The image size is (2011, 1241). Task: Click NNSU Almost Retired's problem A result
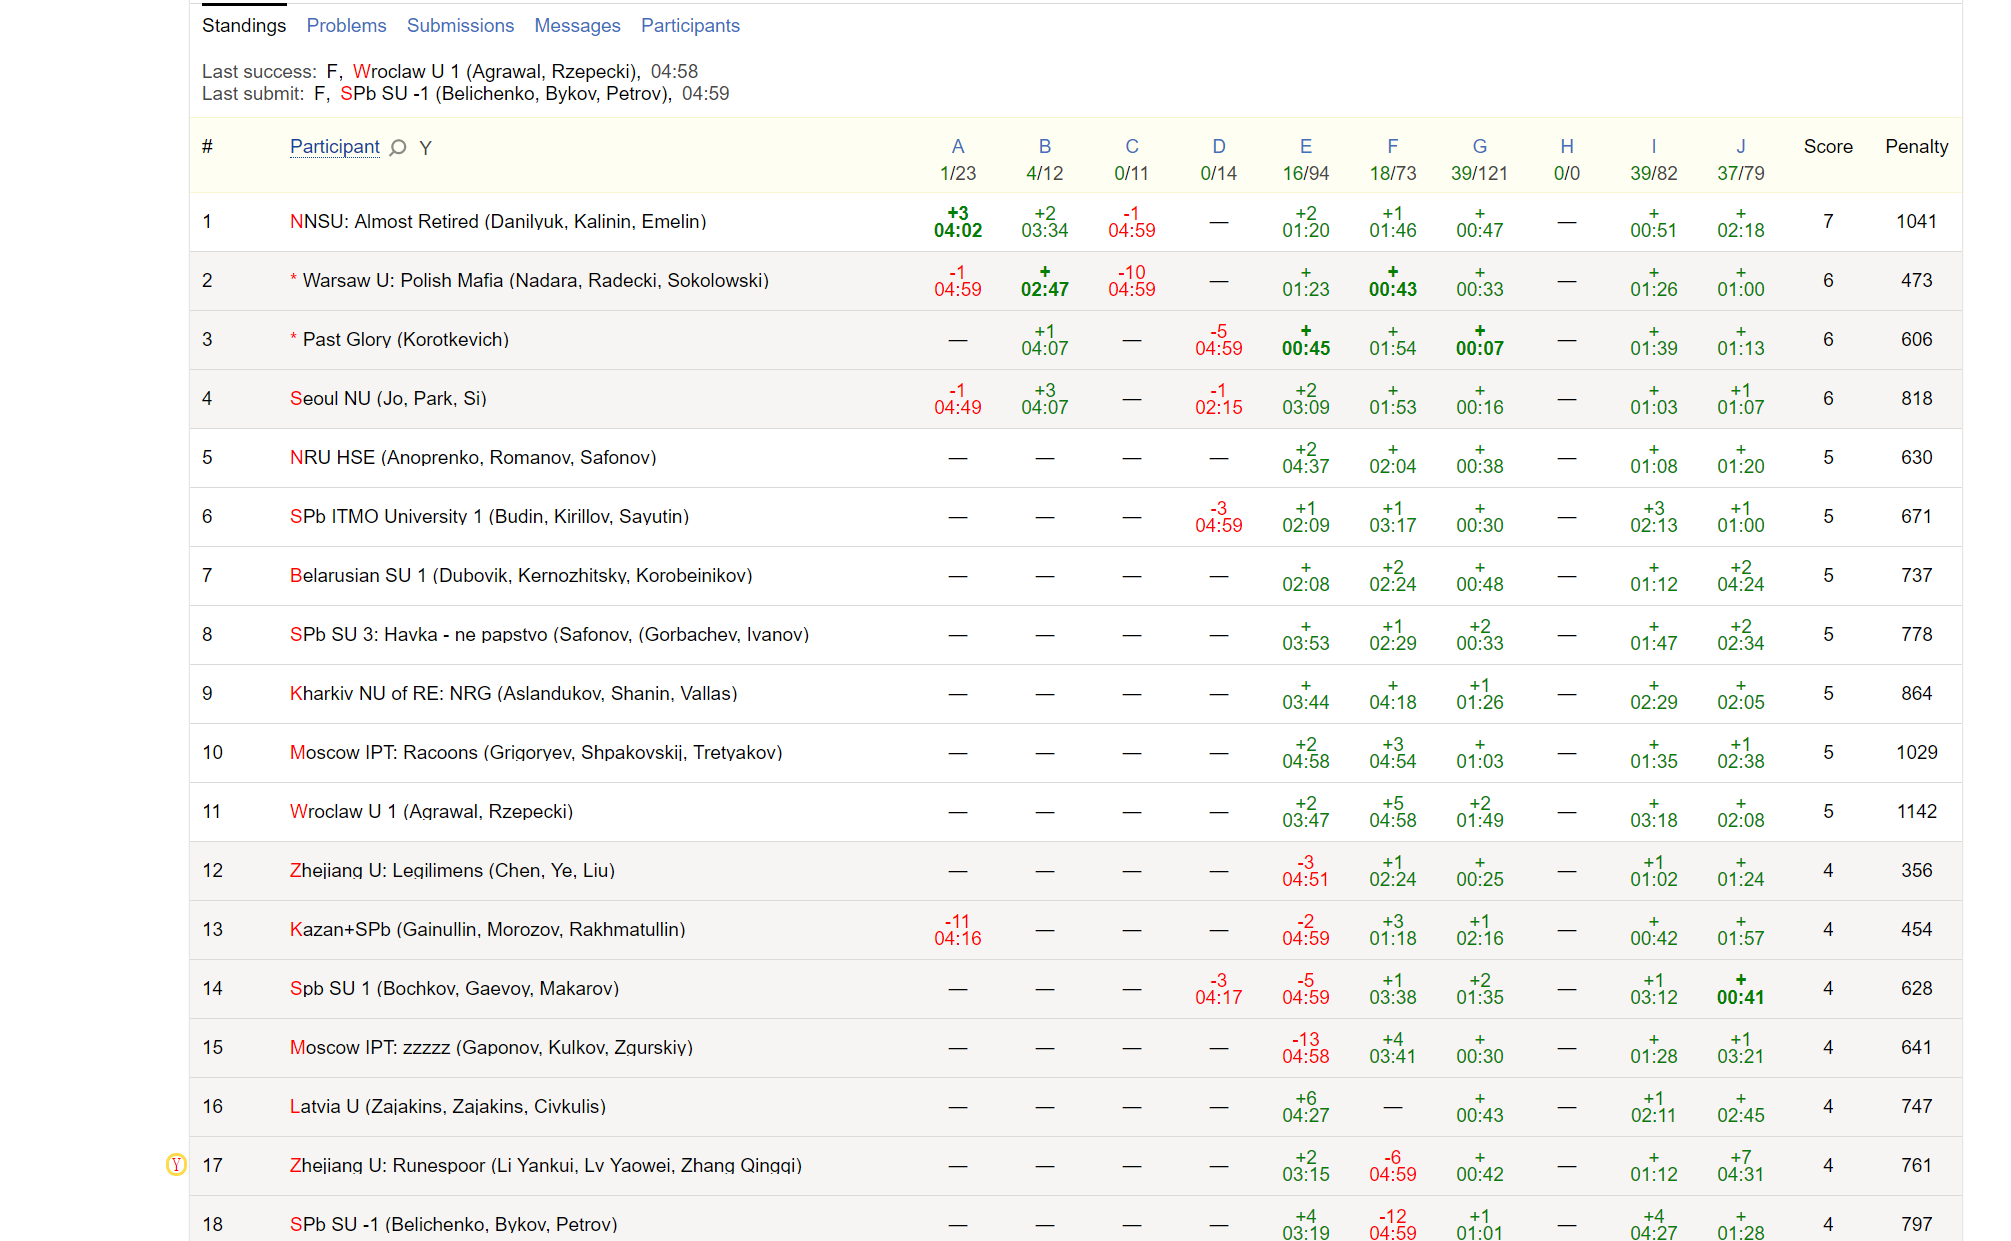(957, 222)
